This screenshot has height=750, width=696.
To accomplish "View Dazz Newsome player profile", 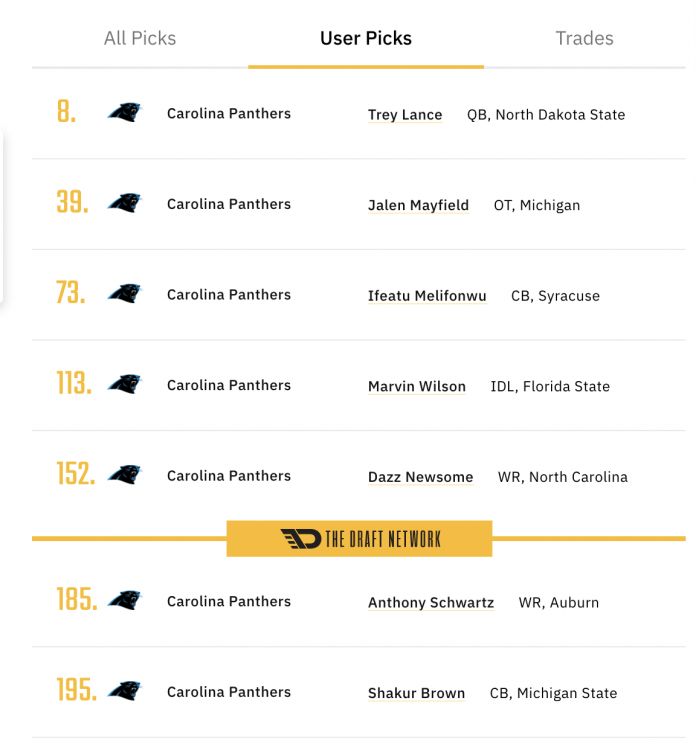I will click(421, 477).
